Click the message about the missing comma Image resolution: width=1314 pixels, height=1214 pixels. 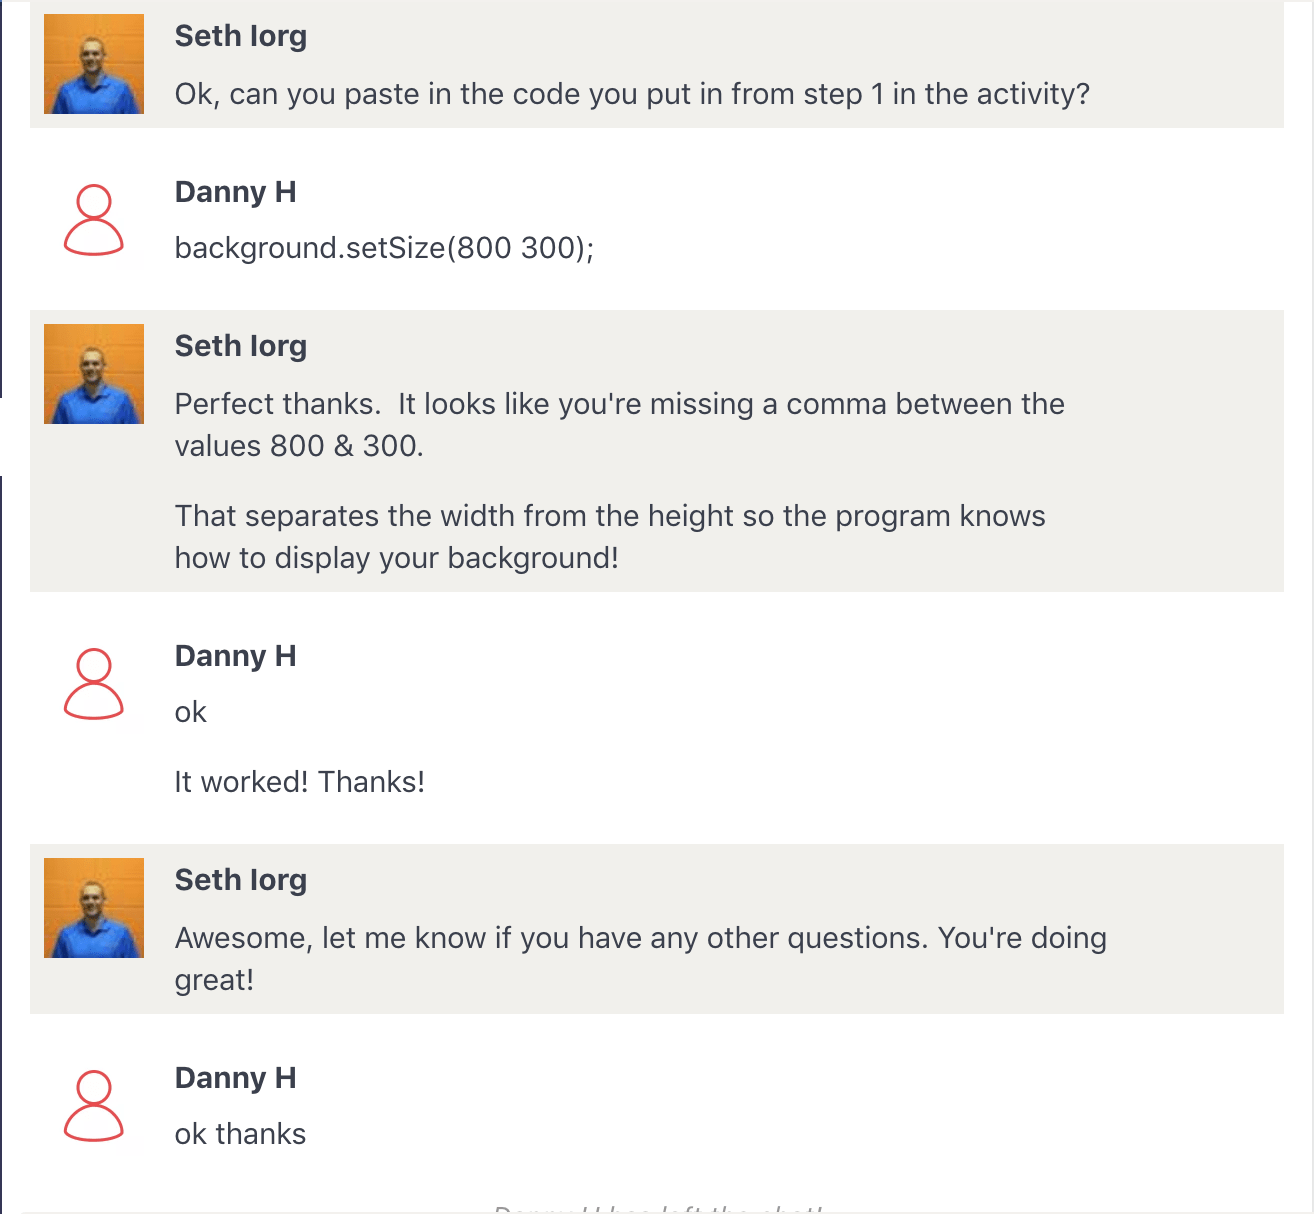[619, 425]
